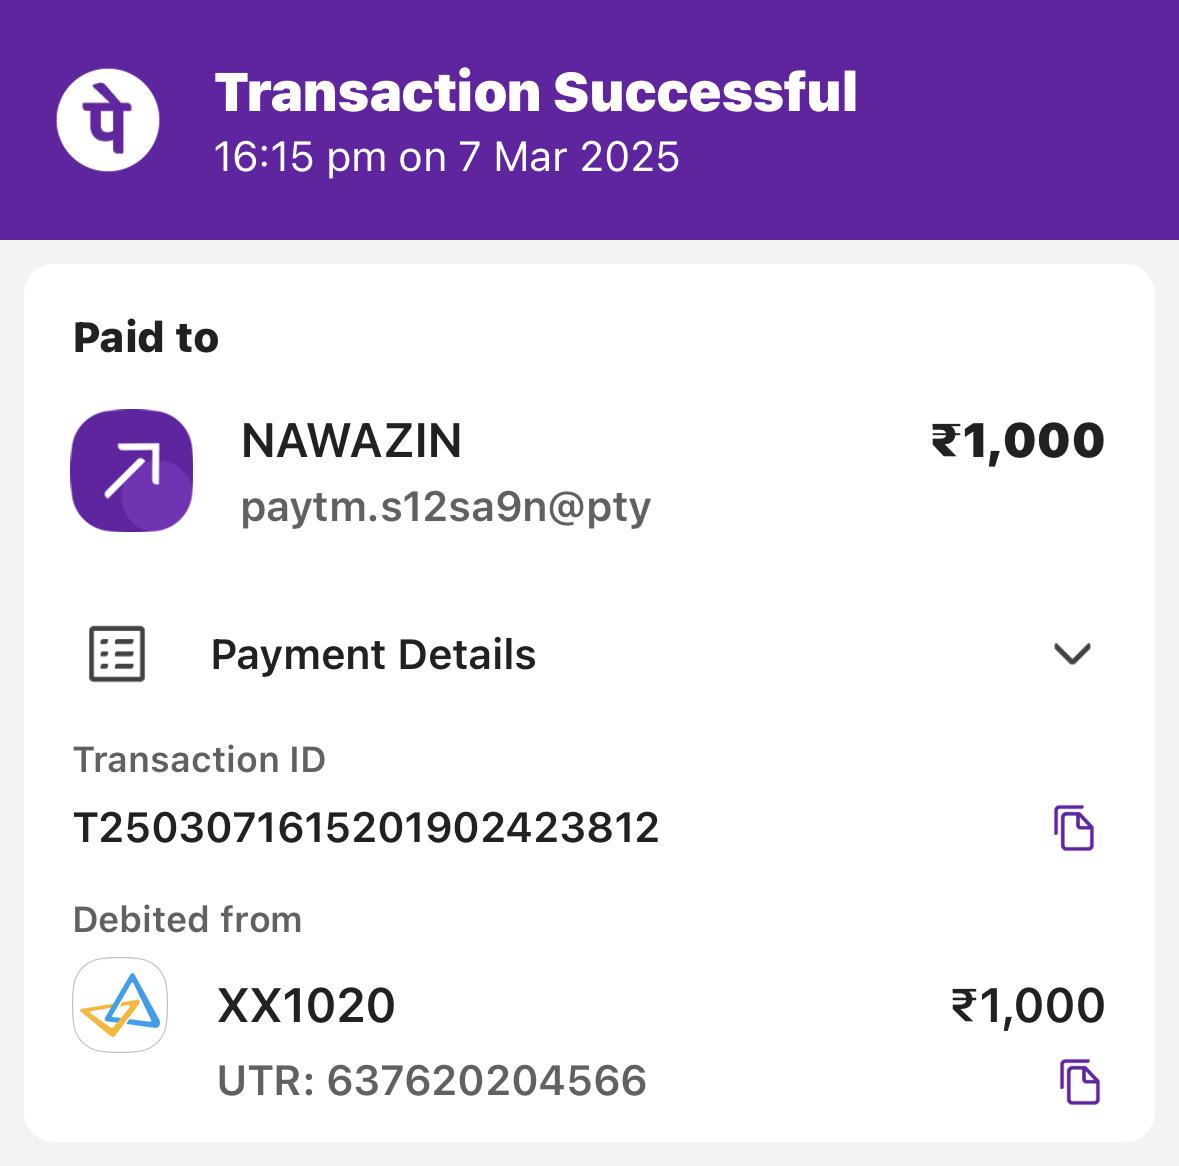Click the UTR: 637620204566 text
The image size is (1179, 1166).
click(432, 1081)
